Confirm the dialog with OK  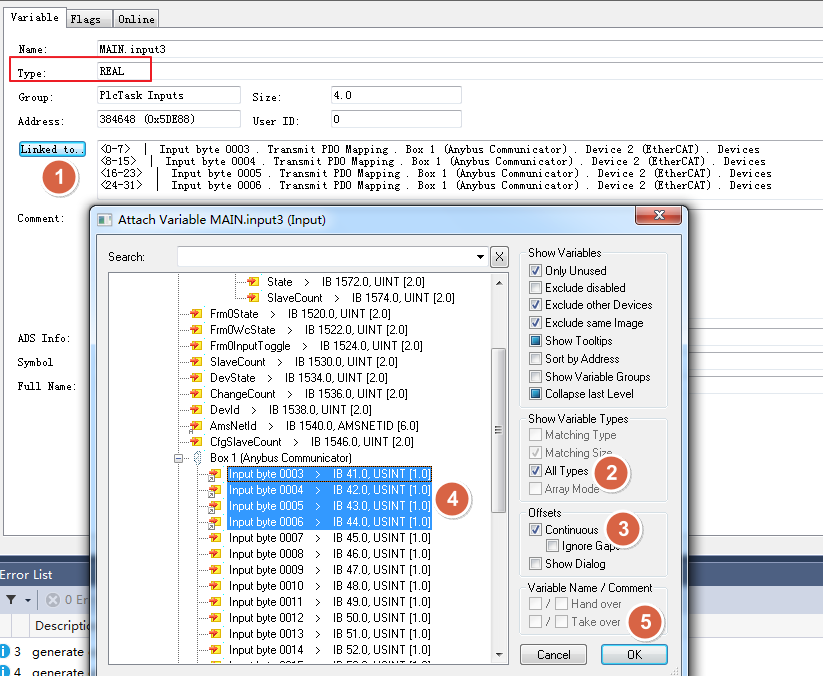click(x=634, y=654)
